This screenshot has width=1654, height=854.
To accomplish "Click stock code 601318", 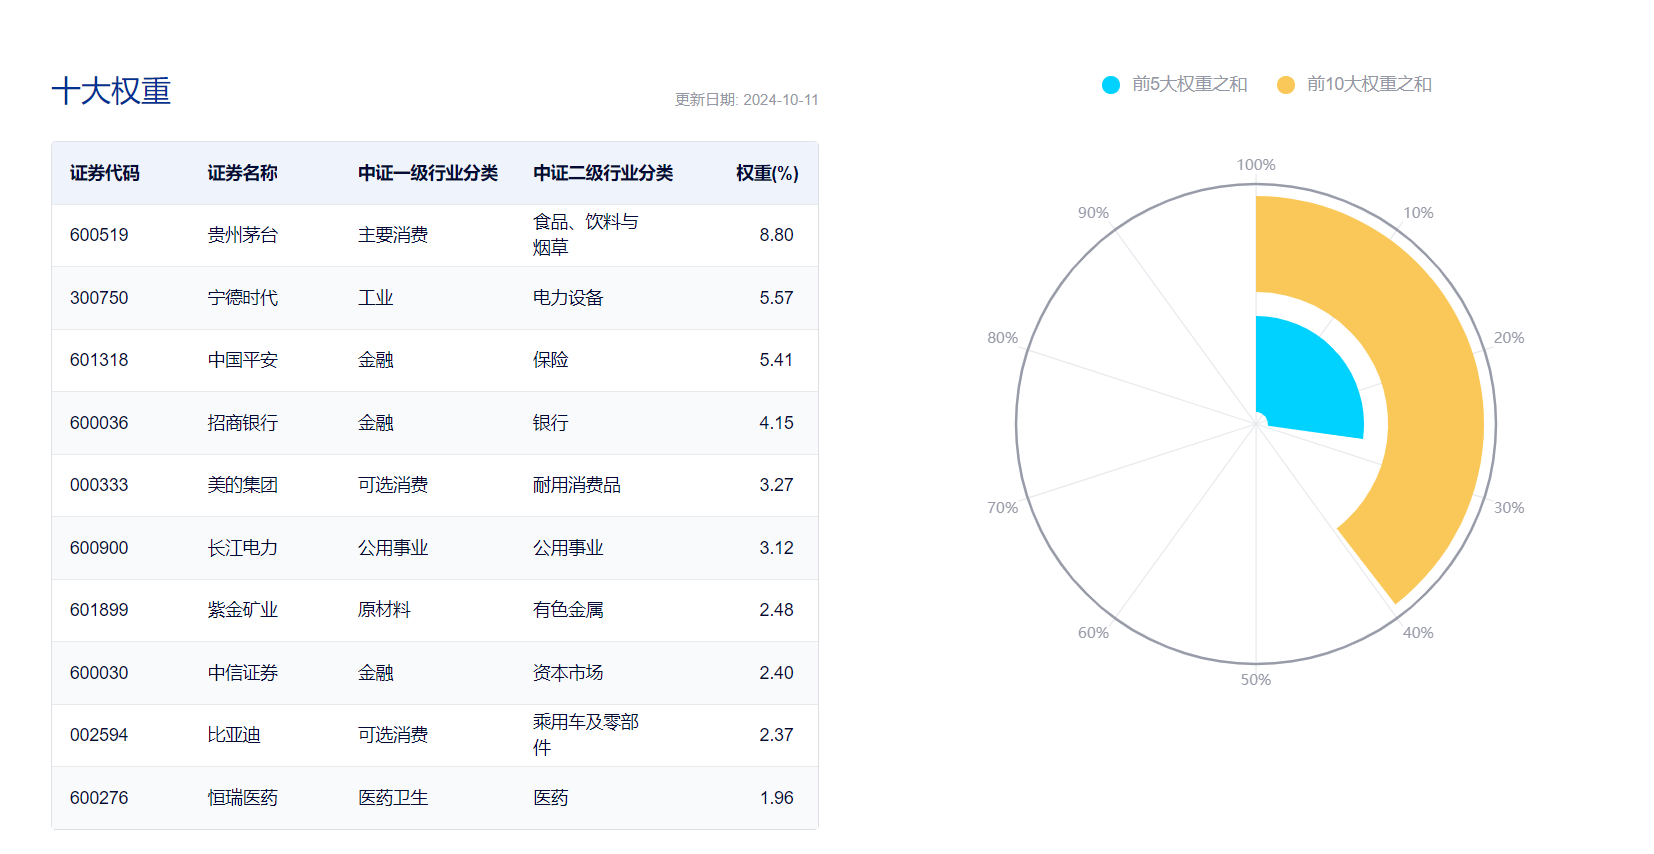I will point(99,360).
